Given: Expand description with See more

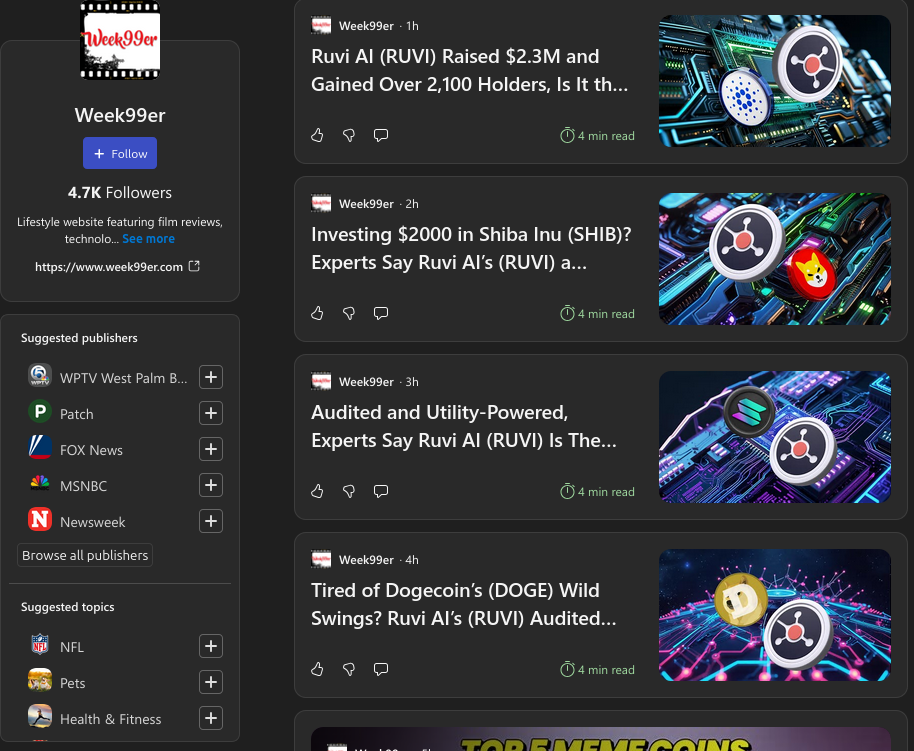Looking at the screenshot, I should pos(149,238).
